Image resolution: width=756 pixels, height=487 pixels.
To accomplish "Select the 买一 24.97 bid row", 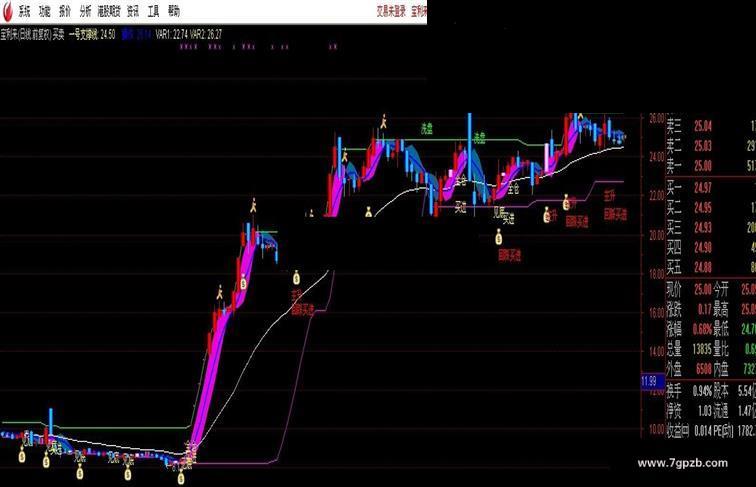I will coord(711,187).
